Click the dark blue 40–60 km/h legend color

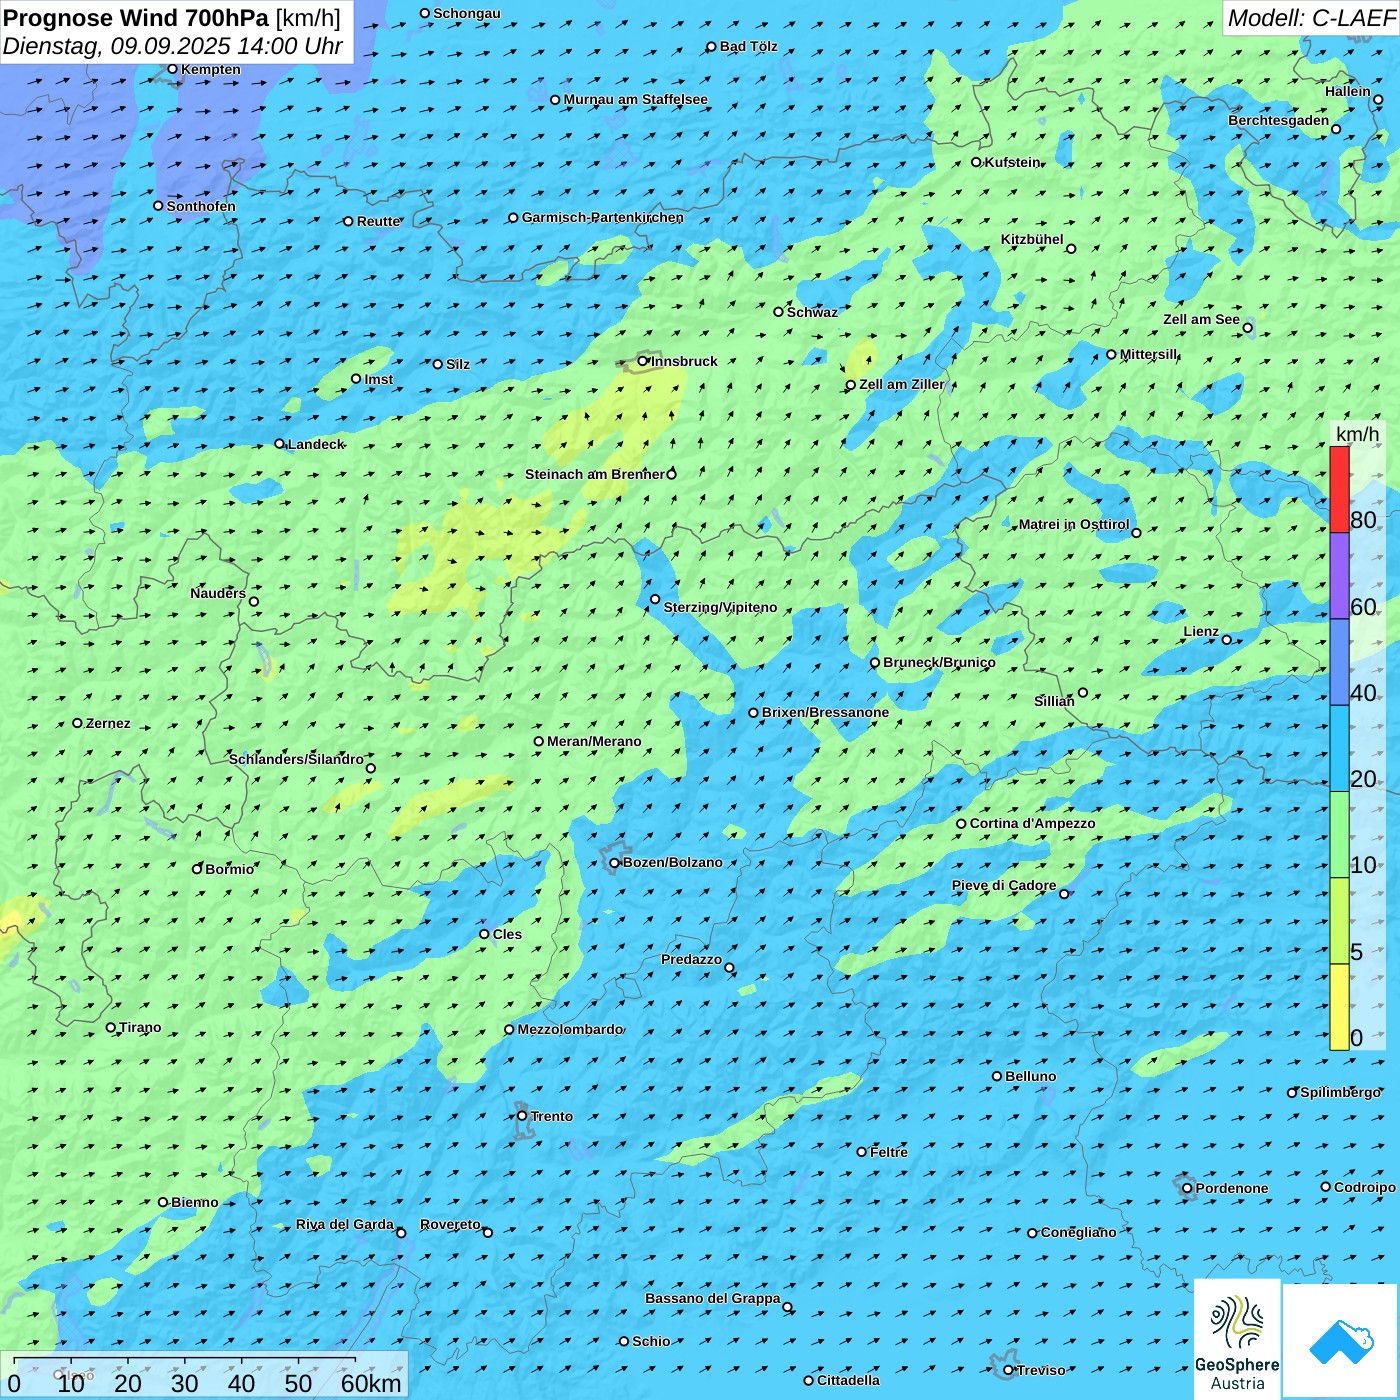click(1339, 662)
